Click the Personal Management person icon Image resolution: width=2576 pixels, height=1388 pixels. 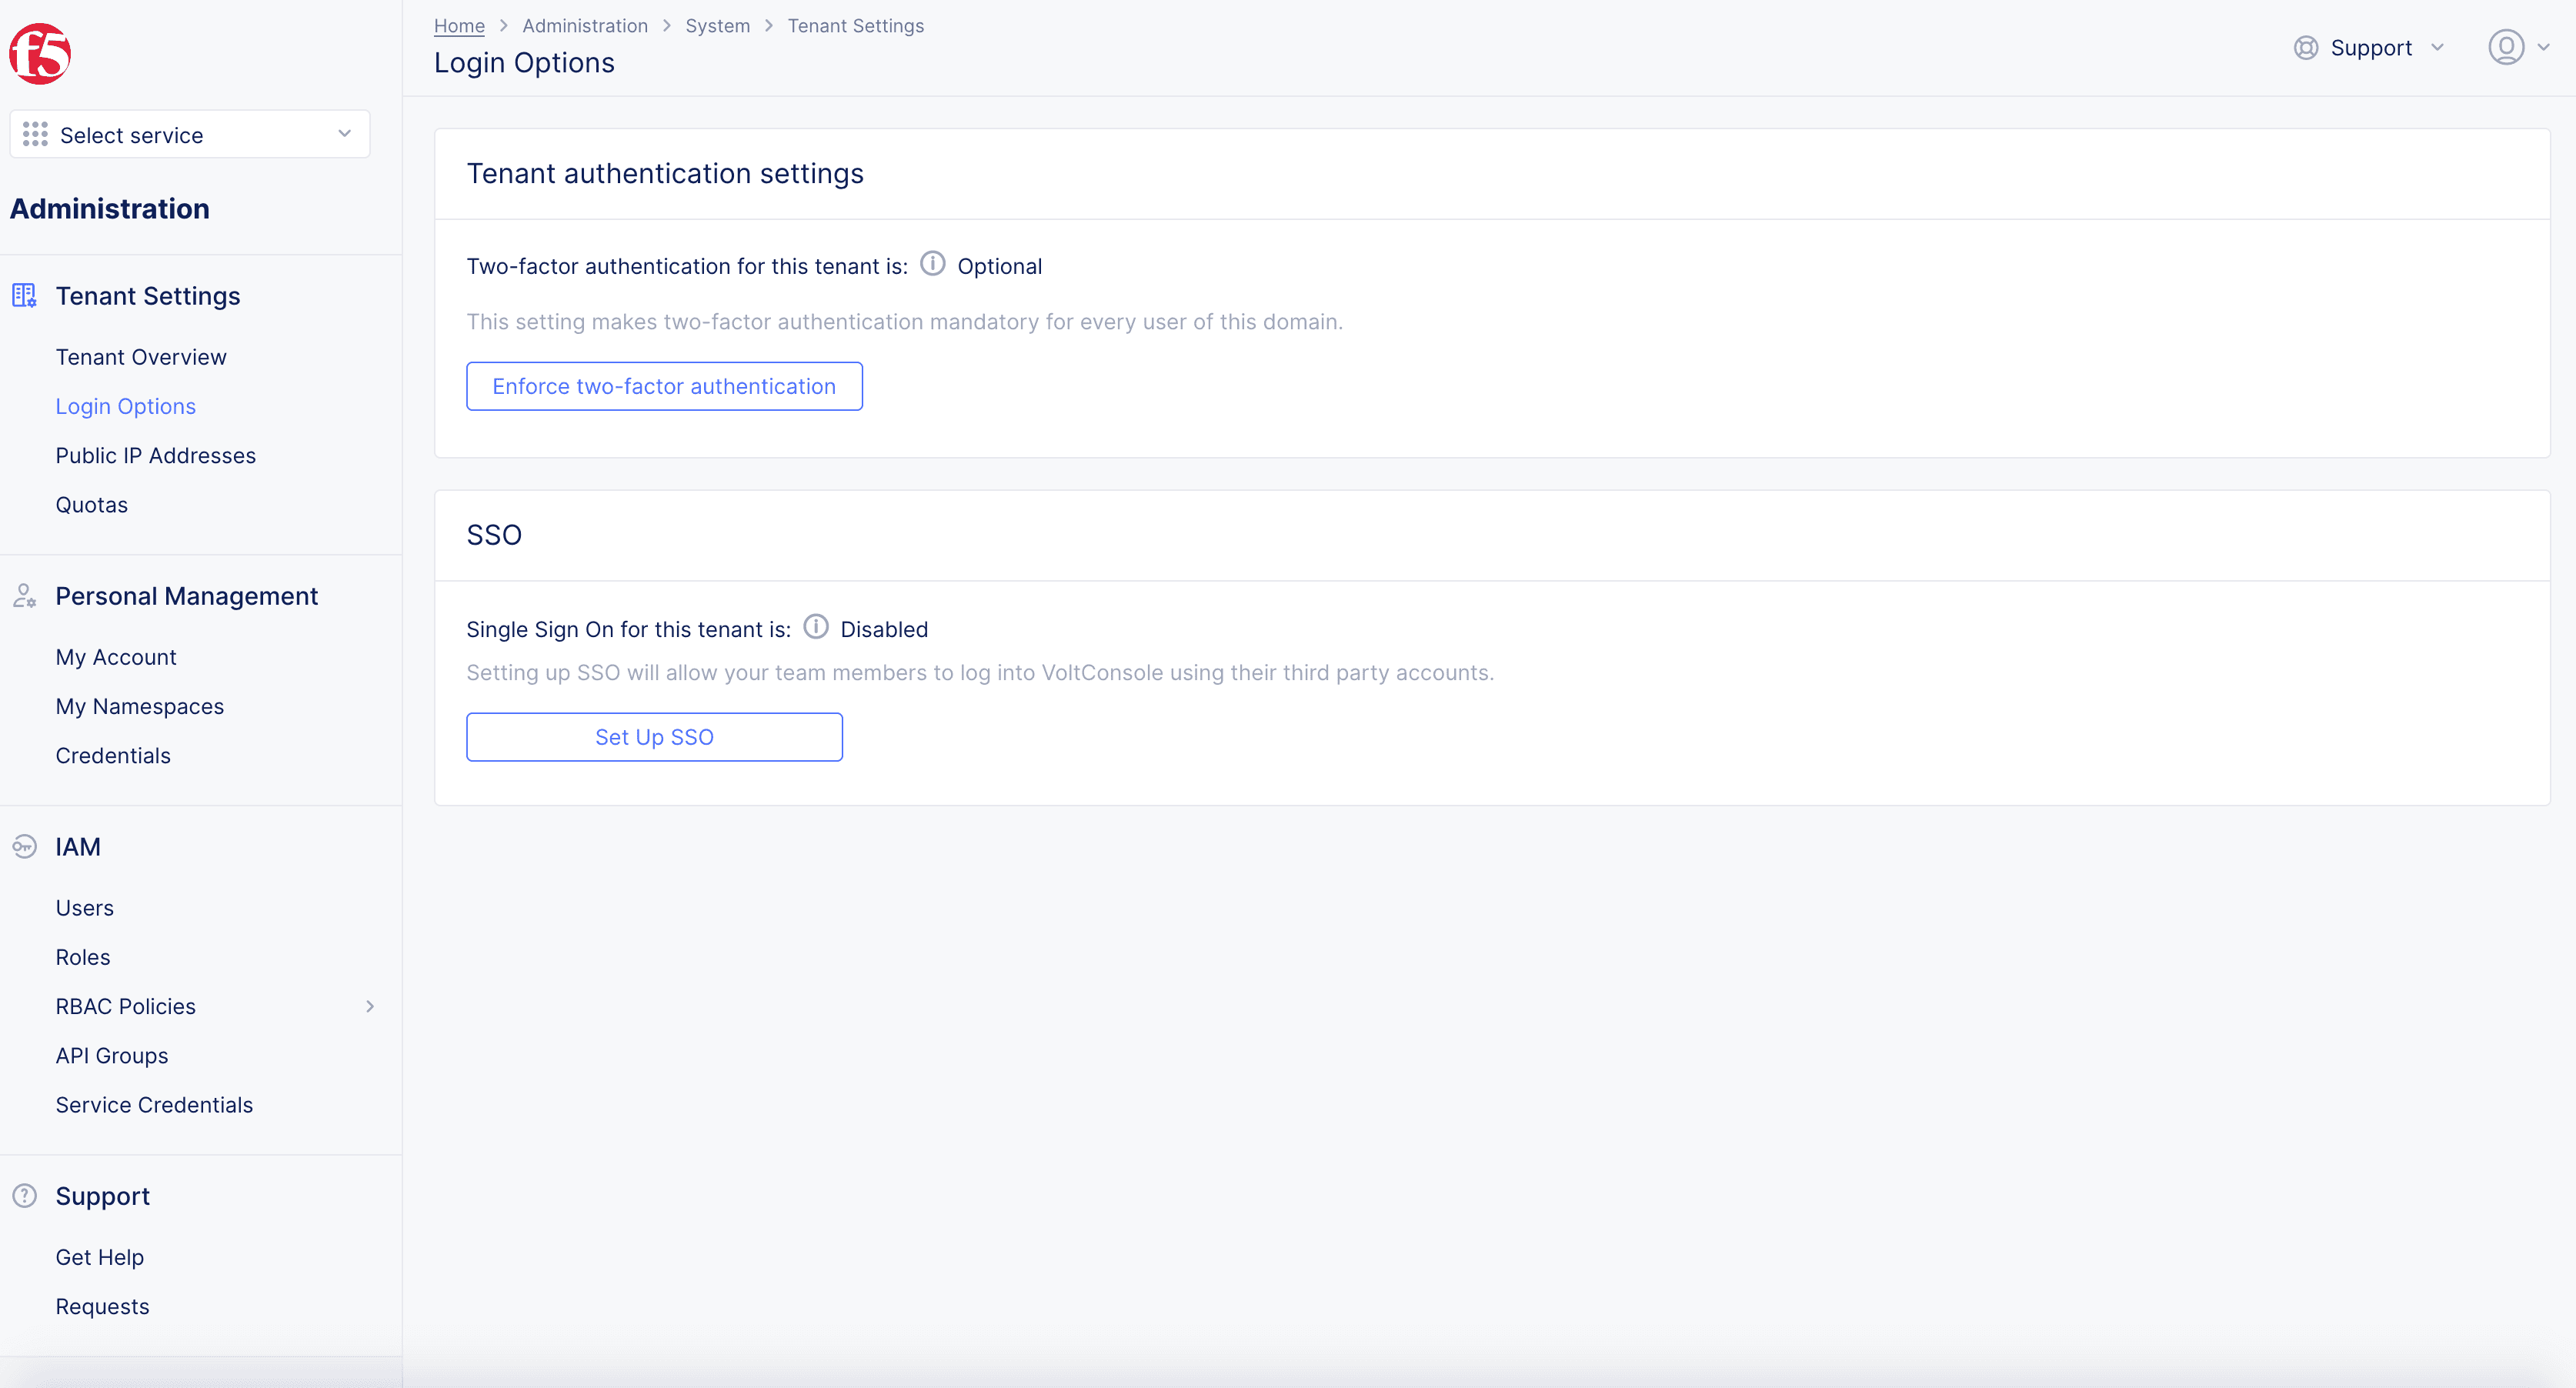[24, 596]
